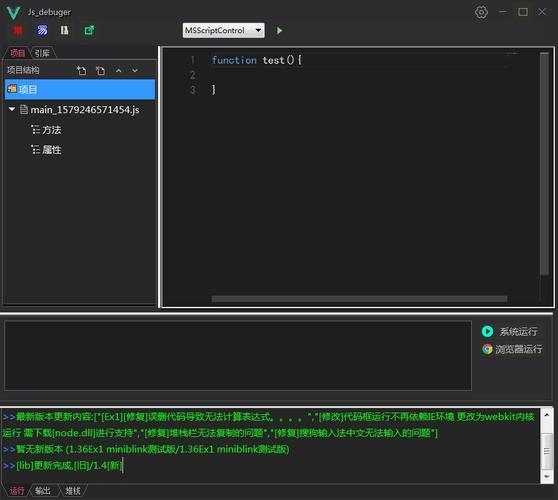The width and height of the screenshot is (558, 500).
Task: Click the white format toolbar icon
Action: 64,30
